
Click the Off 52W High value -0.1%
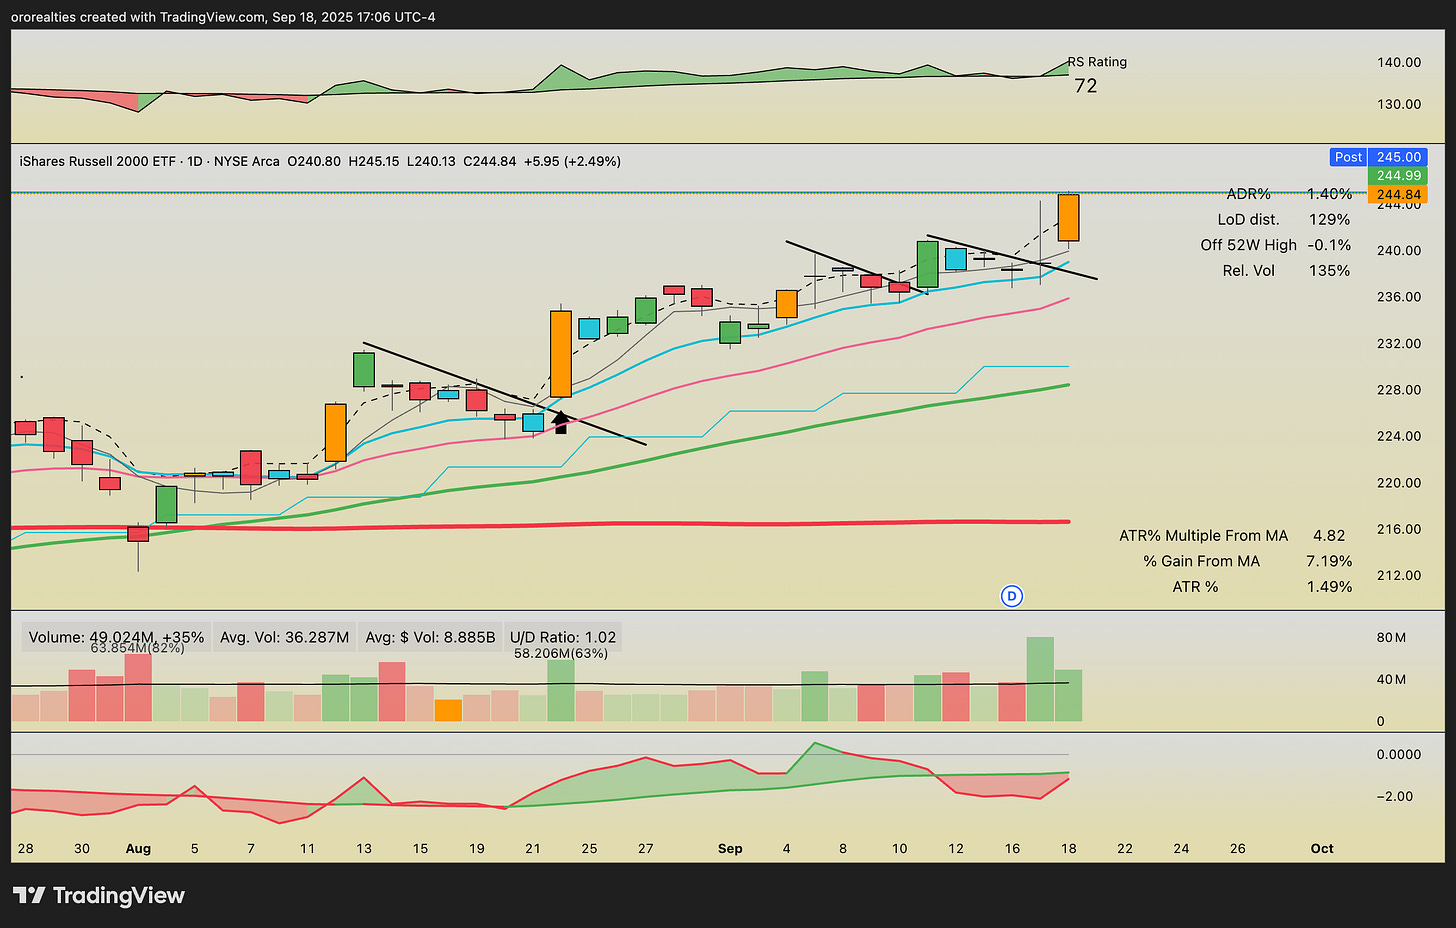point(1329,245)
